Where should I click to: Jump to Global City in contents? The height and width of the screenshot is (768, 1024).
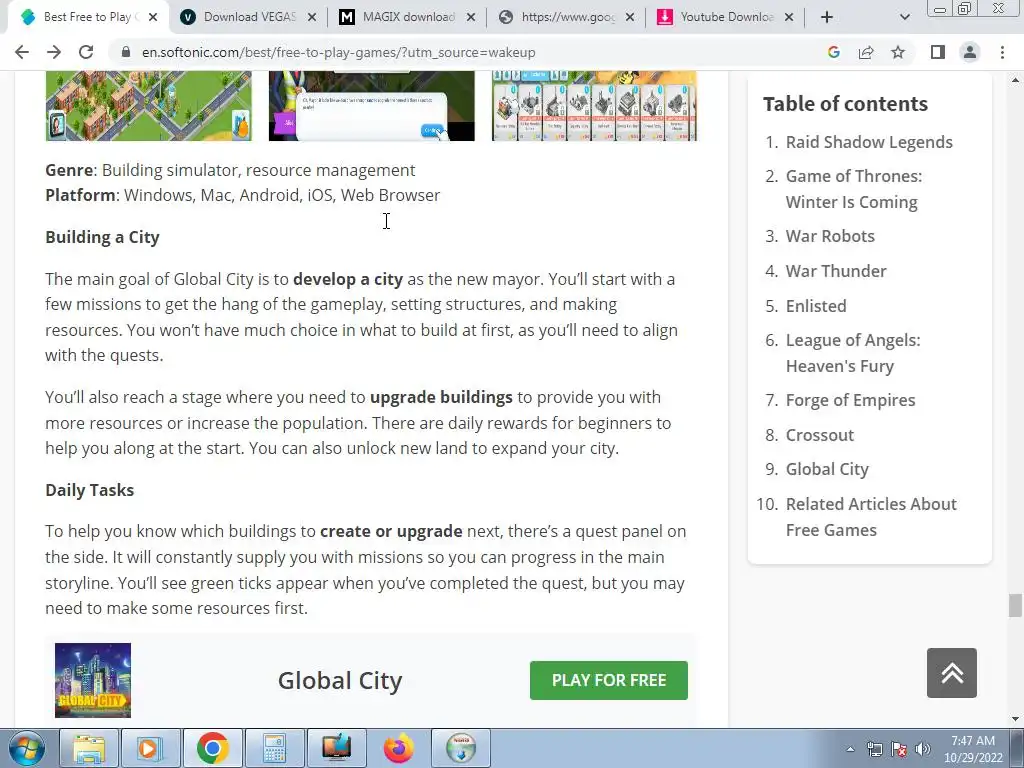tap(827, 470)
